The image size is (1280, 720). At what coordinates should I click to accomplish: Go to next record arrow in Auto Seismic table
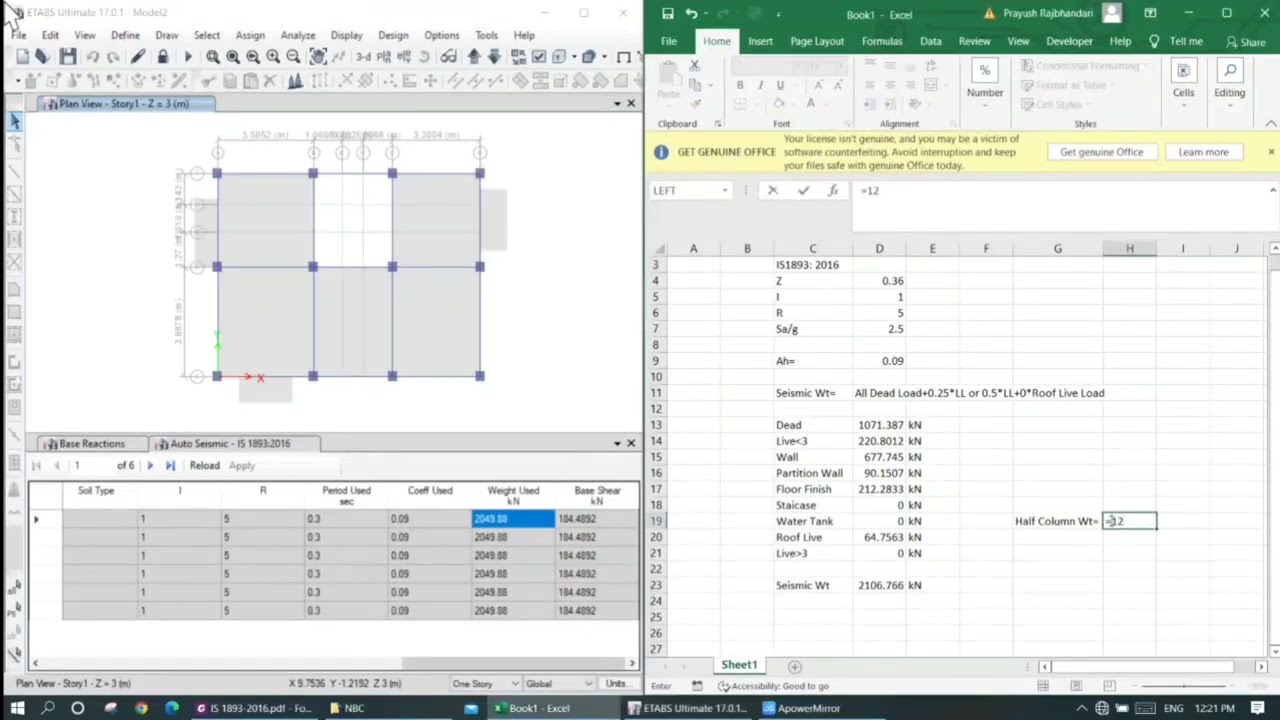pyautogui.click(x=150, y=465)
